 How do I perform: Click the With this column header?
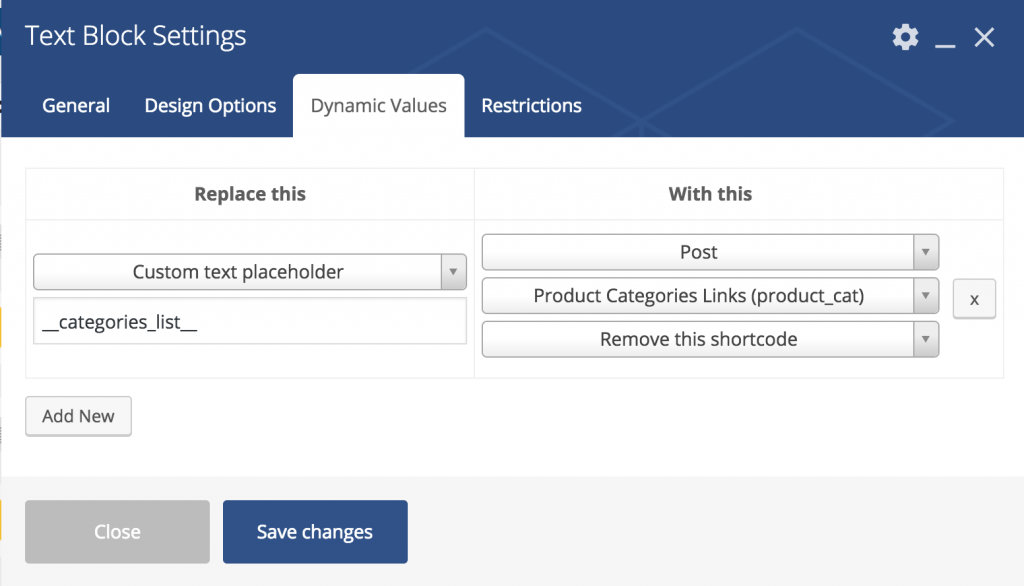710,194
